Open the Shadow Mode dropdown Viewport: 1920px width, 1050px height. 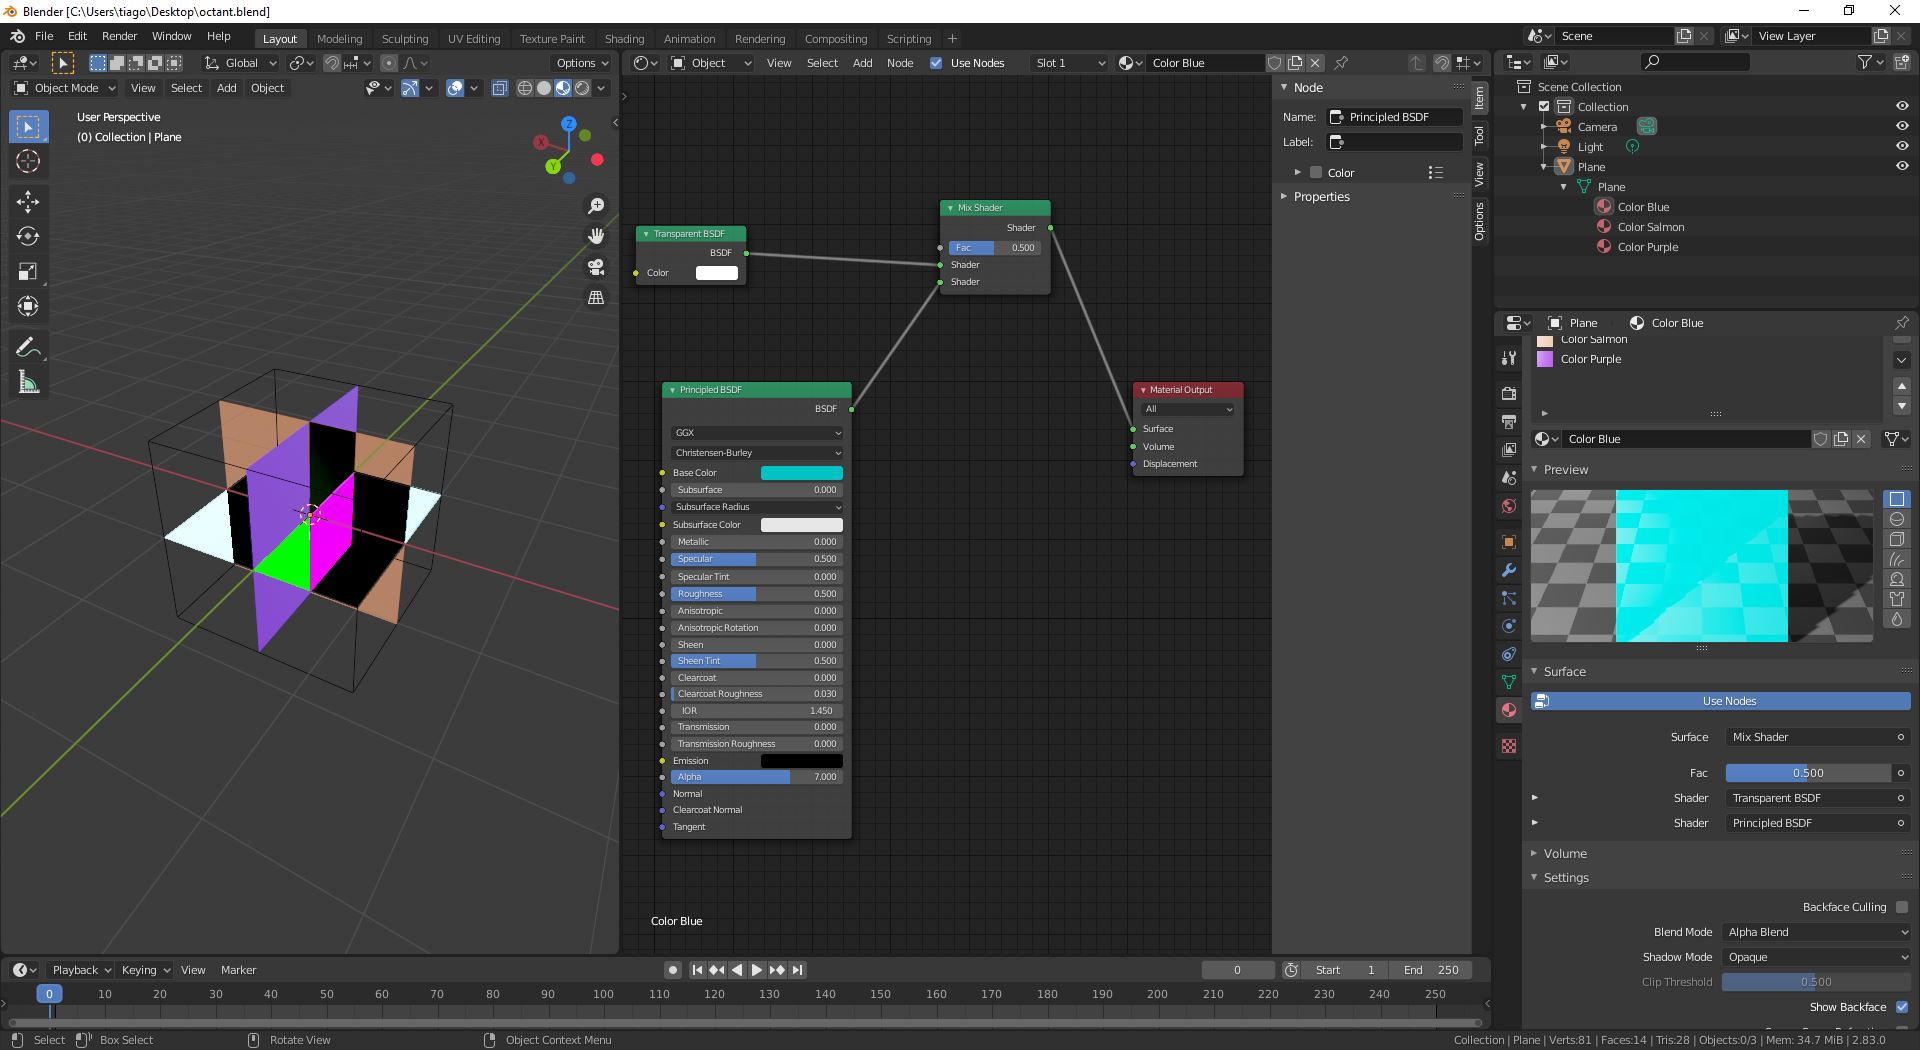[x=1818, y=957]
